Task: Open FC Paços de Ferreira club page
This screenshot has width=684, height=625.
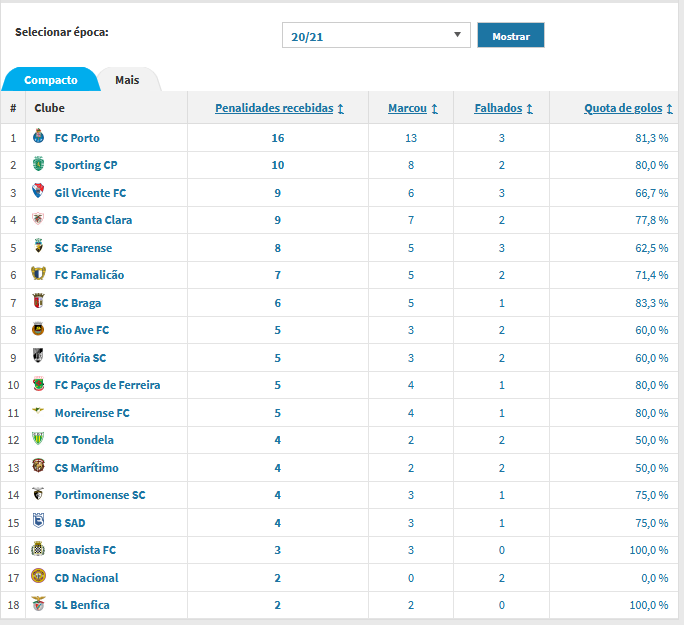Action: pos(107,385)
